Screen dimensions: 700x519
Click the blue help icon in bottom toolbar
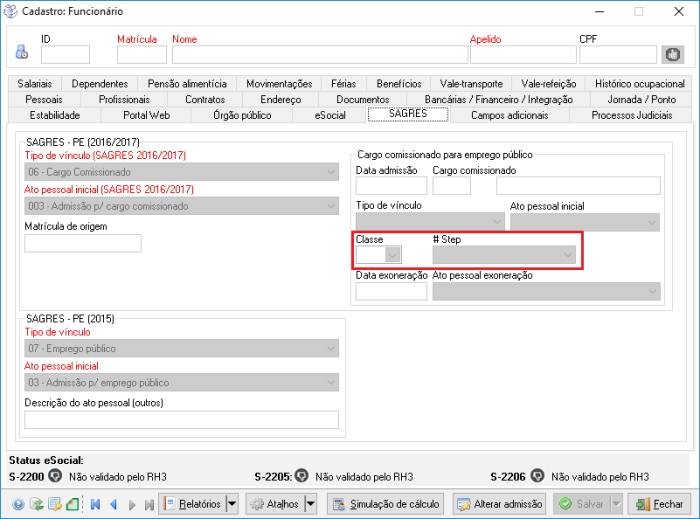click(19, 504)
